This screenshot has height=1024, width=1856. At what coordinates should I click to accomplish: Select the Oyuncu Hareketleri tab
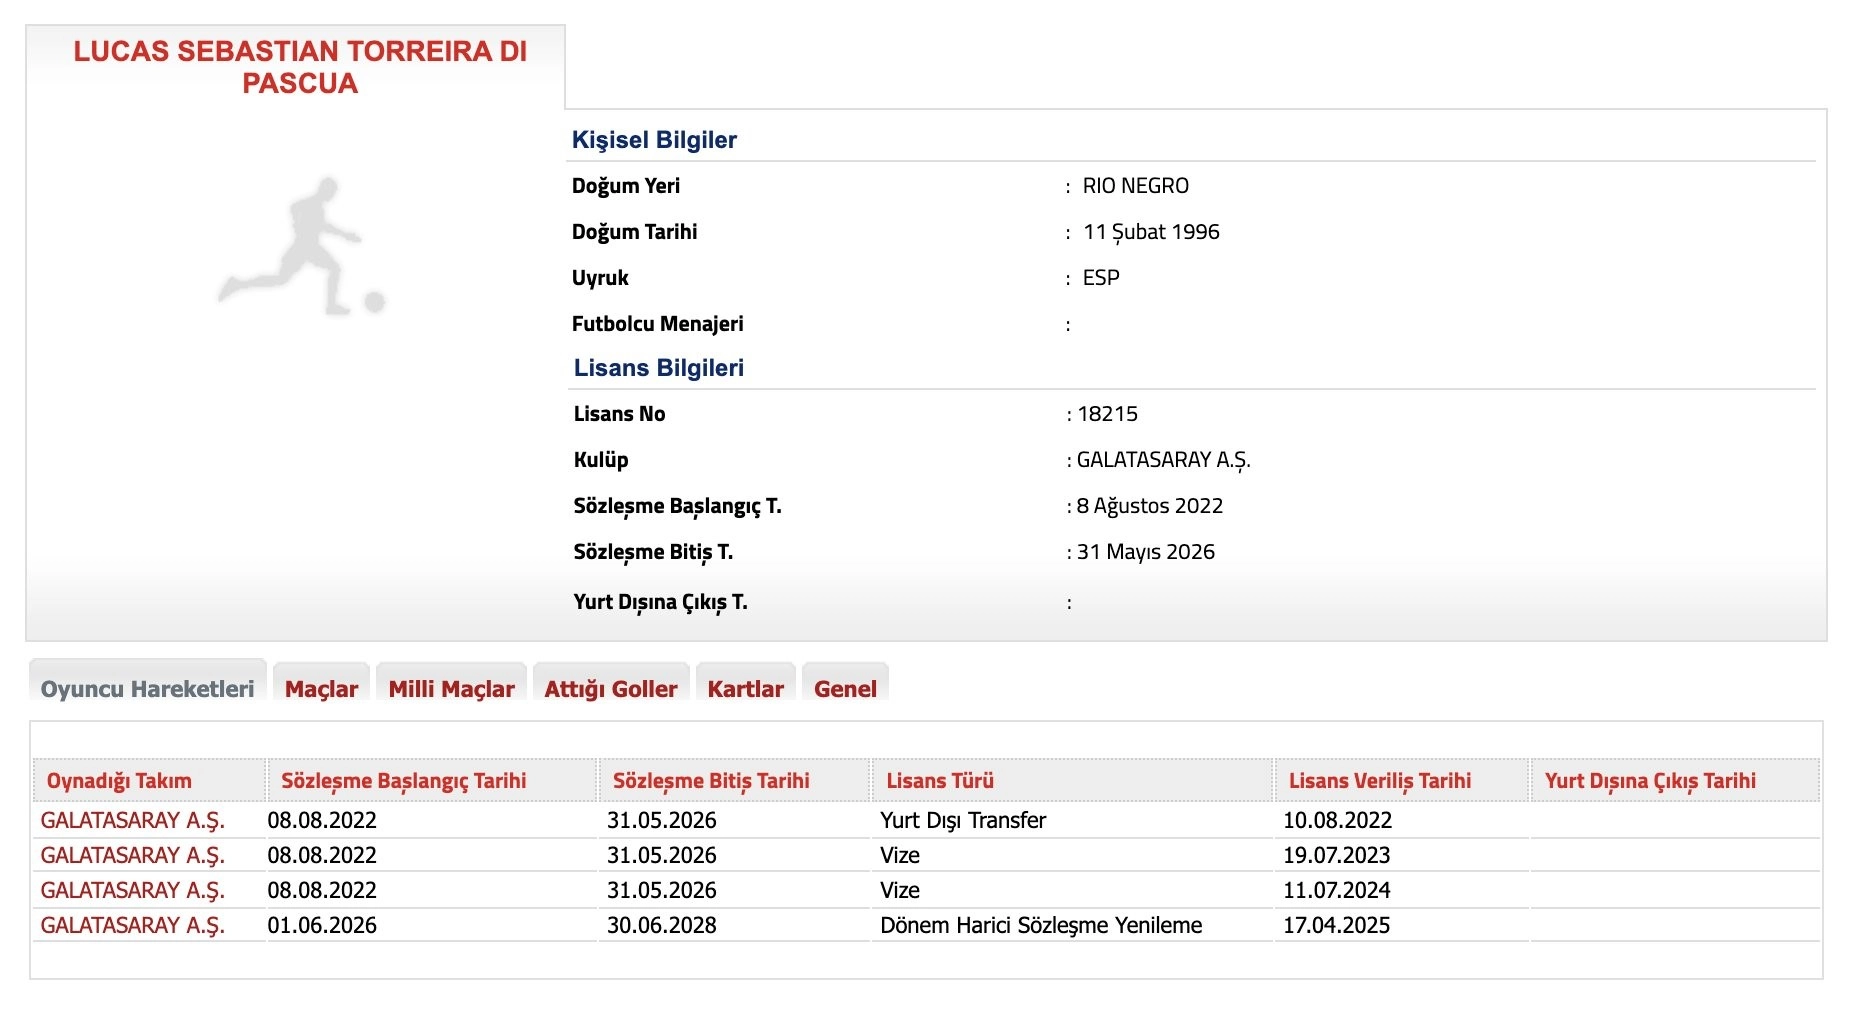[x=147, y=688]
